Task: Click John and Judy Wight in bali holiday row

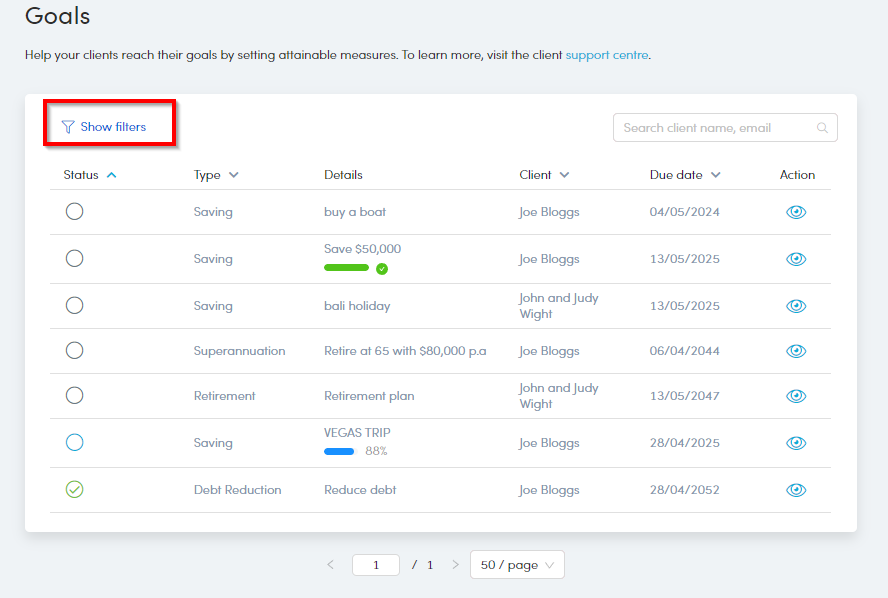Action: (558, 306)
